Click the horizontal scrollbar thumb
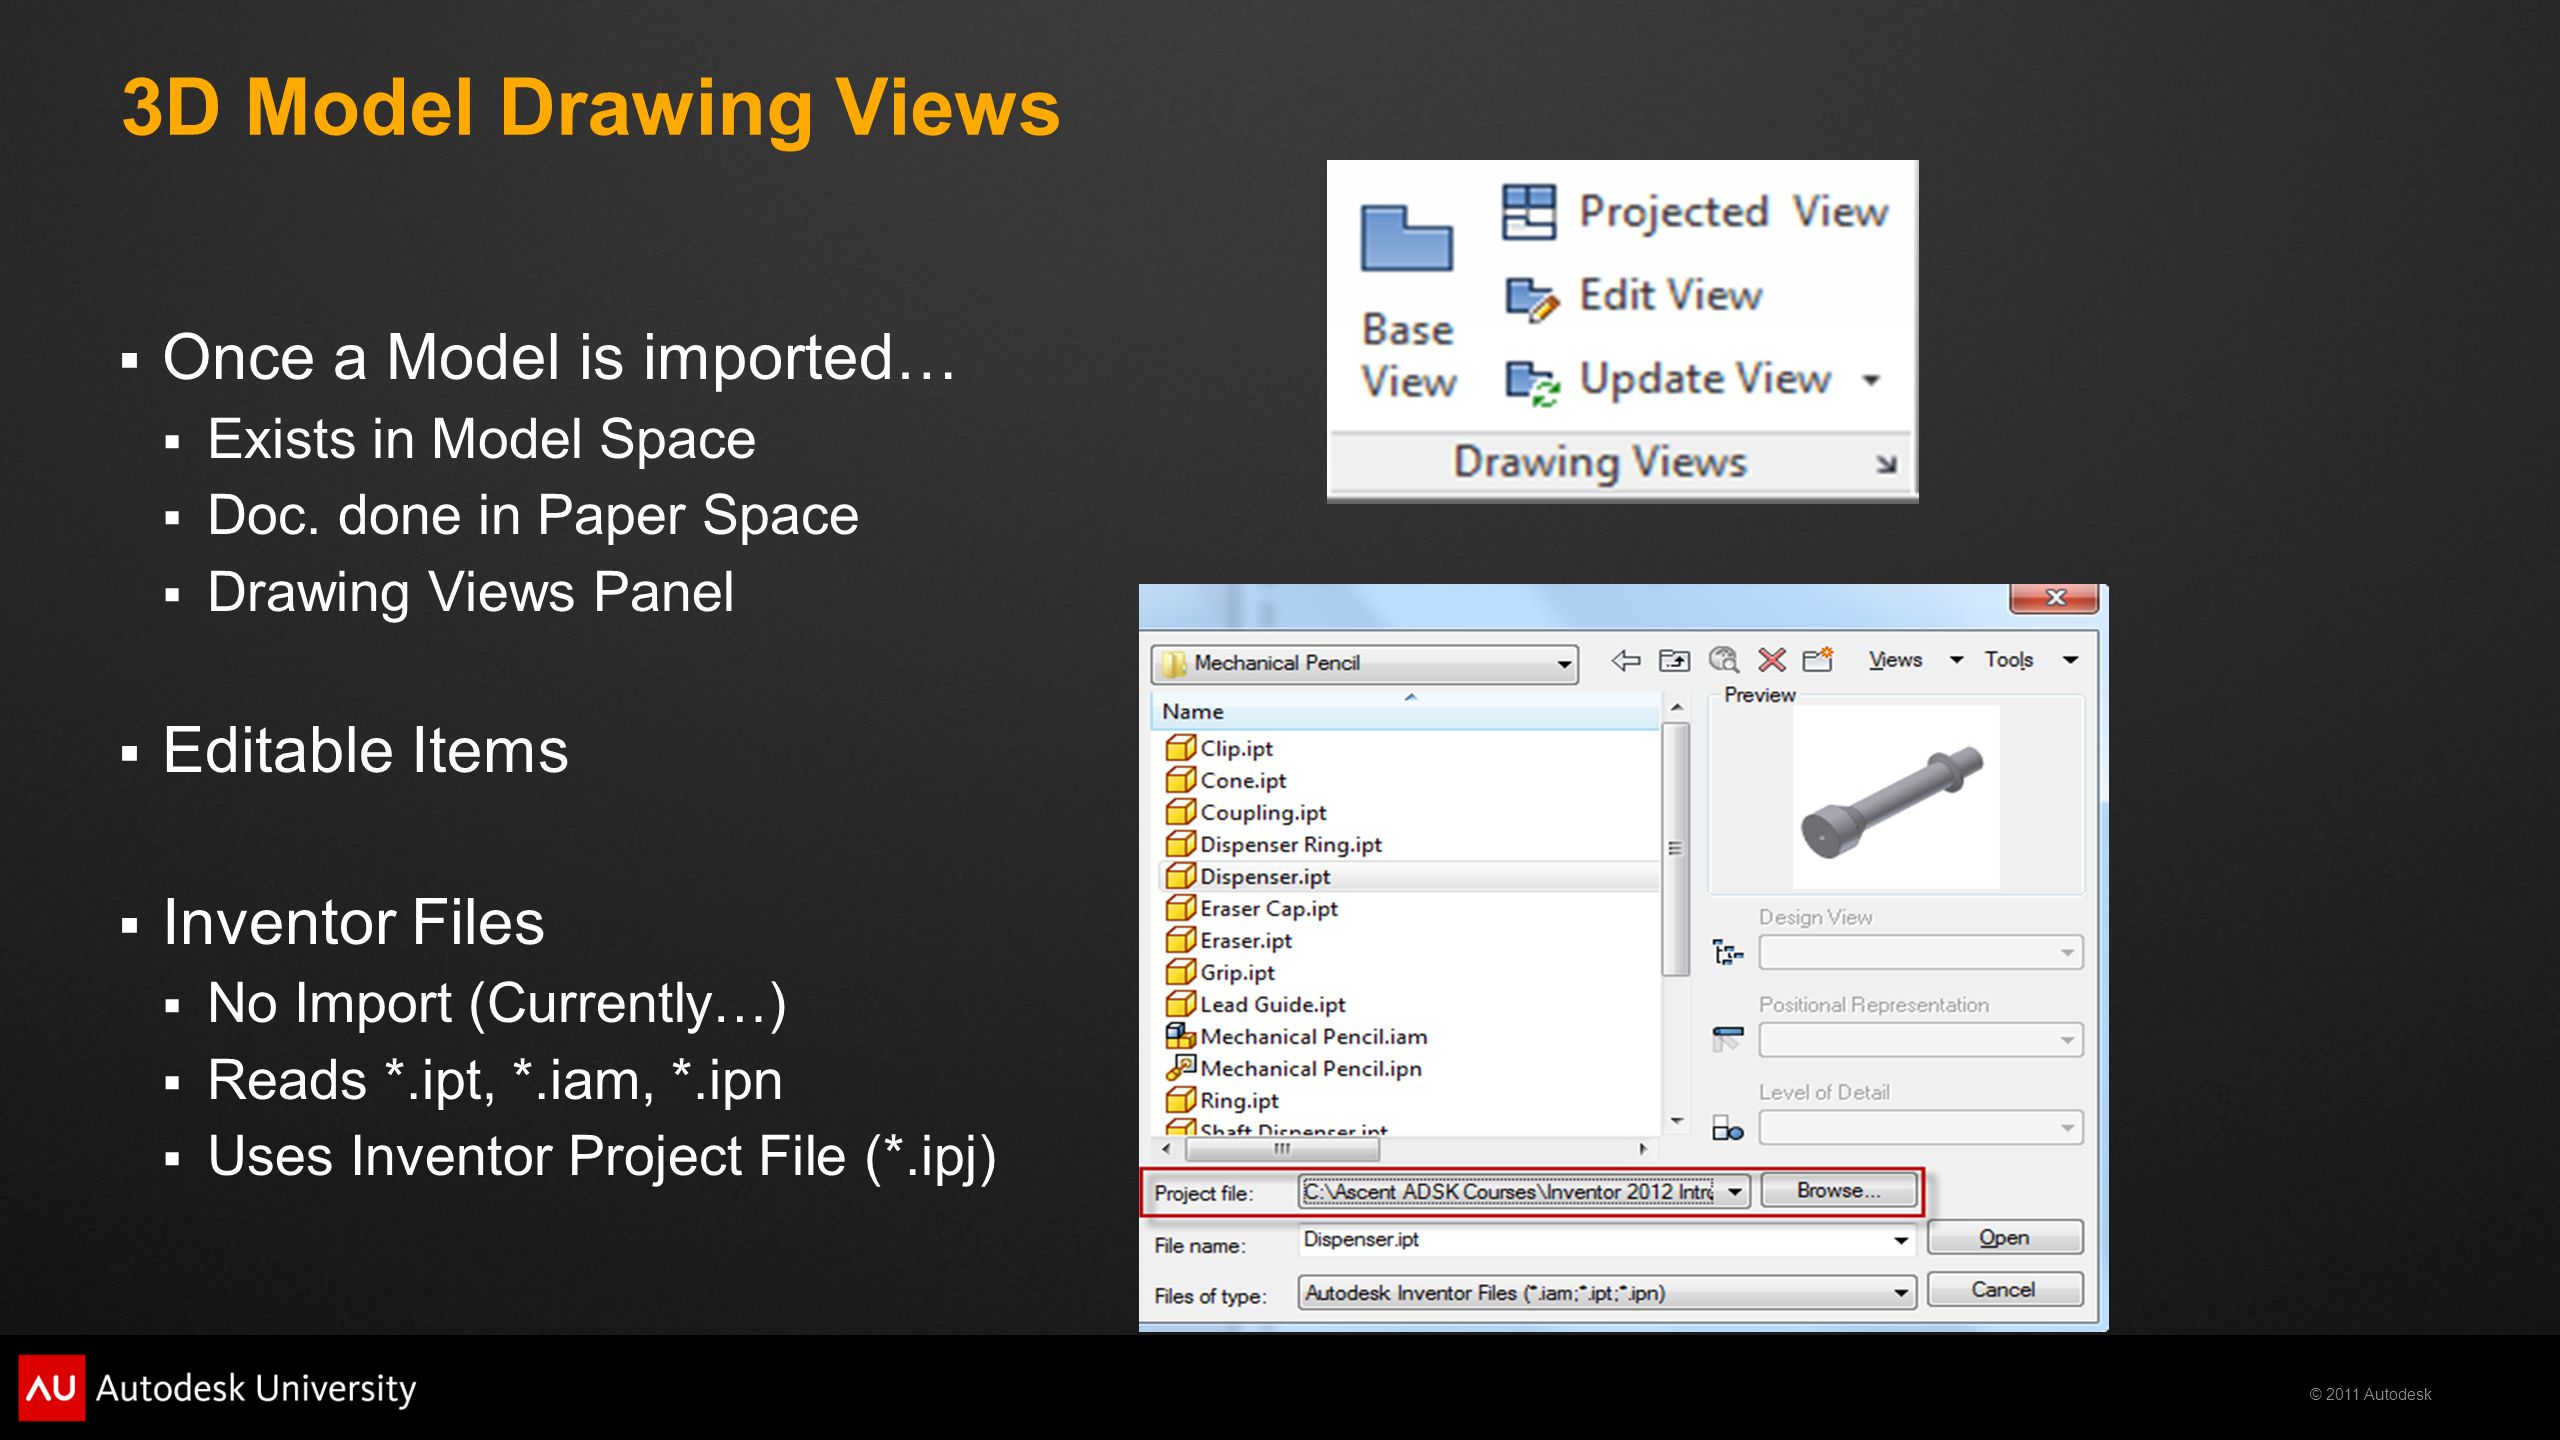Image resolution: width=2560 pixels, height=1440 pixels. coord(1282,1149)
